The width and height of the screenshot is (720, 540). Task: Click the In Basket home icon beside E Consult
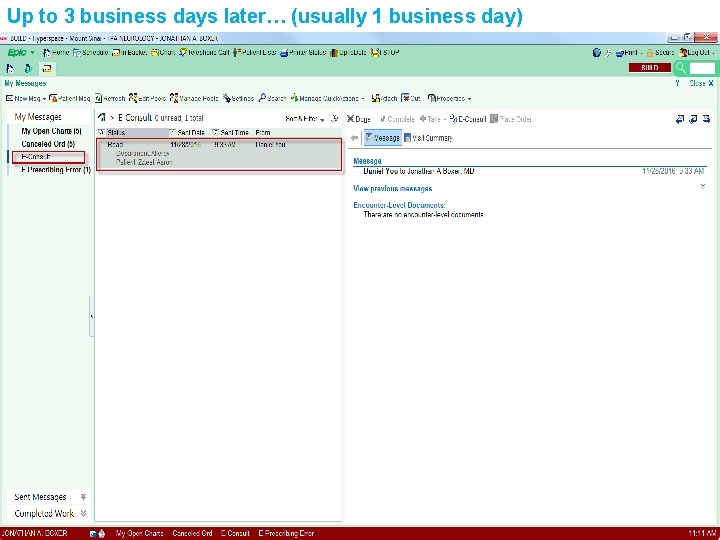pos(102,118)
